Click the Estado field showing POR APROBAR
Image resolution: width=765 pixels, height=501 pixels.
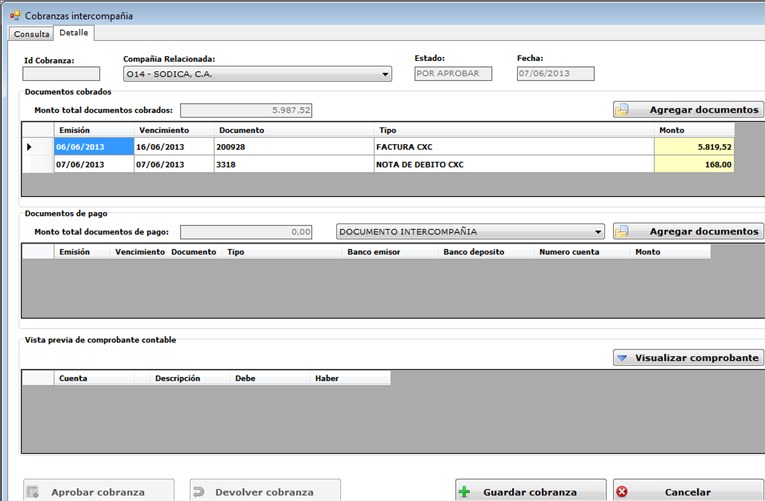(x=453, y=74)
